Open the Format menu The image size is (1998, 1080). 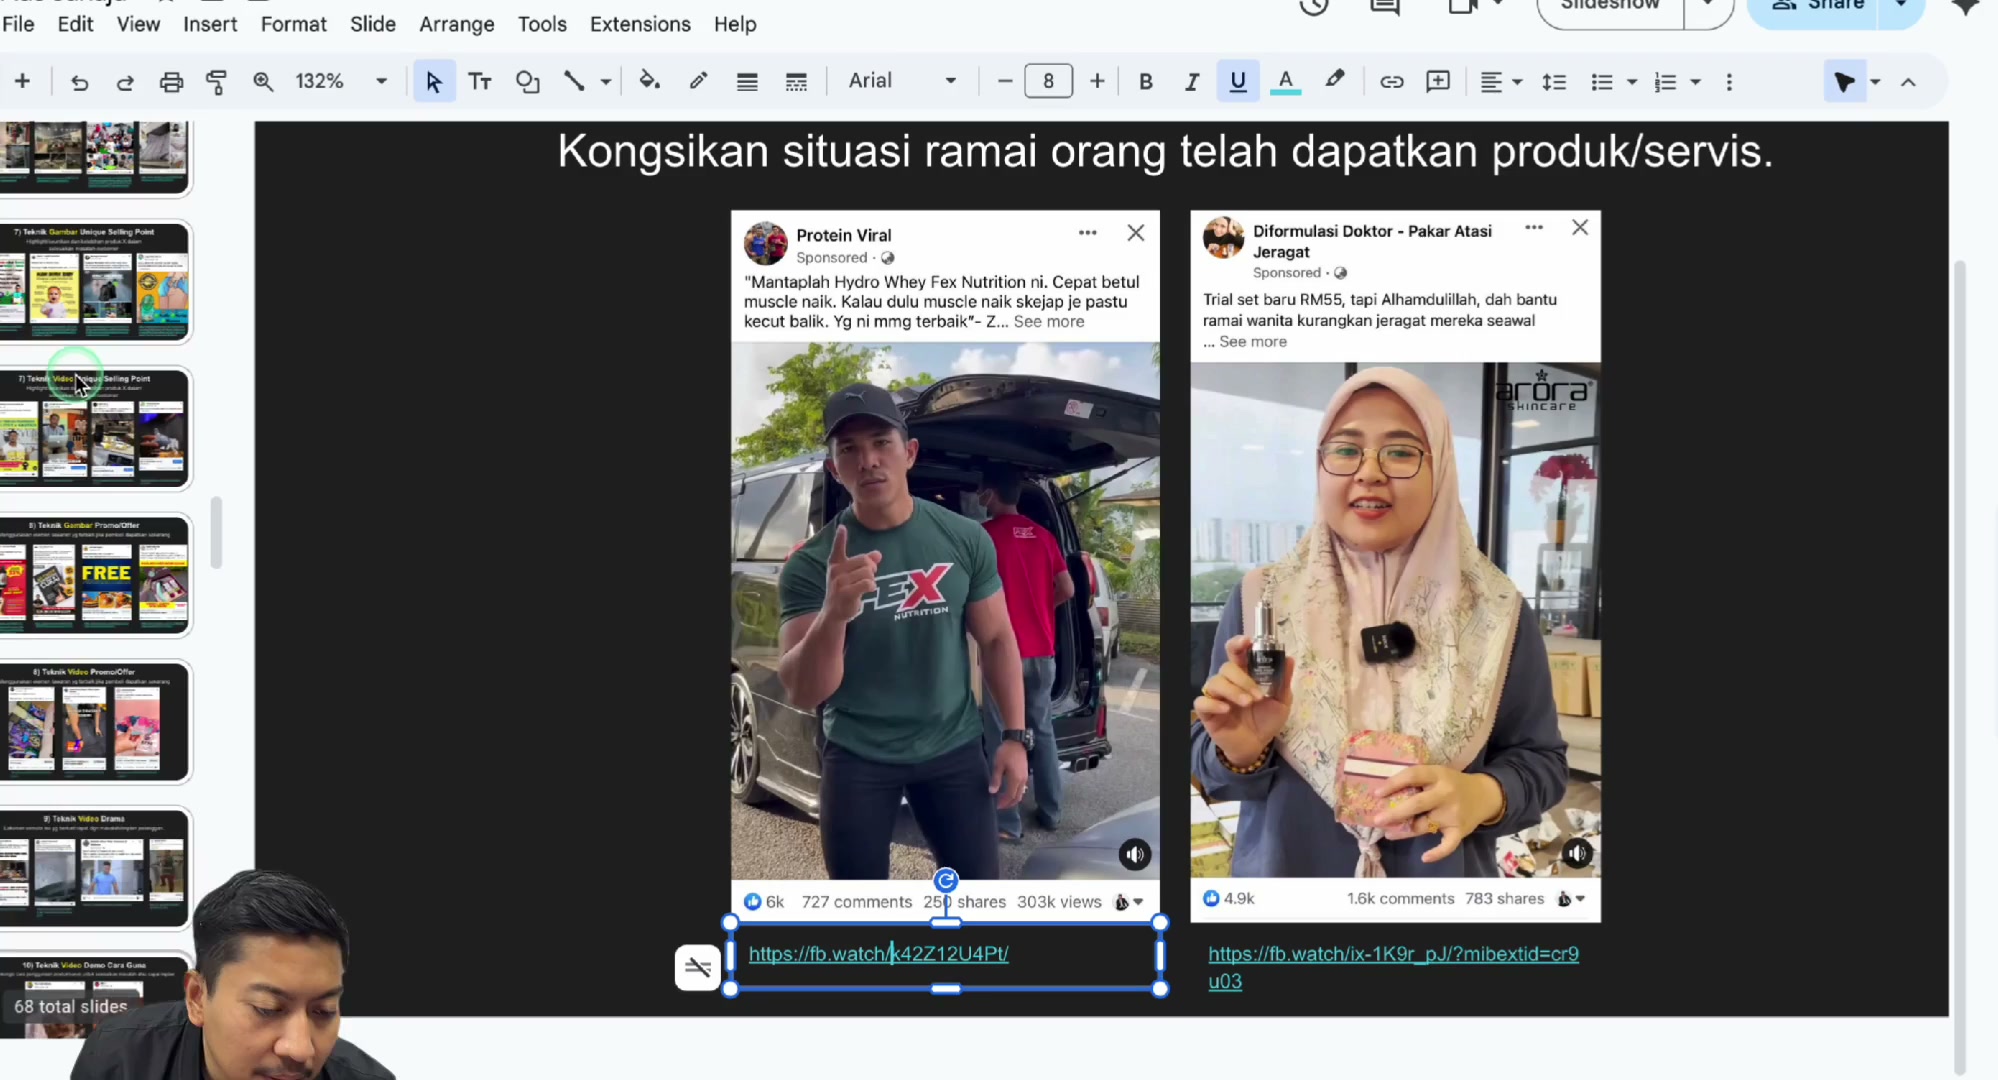pos(293,24)
